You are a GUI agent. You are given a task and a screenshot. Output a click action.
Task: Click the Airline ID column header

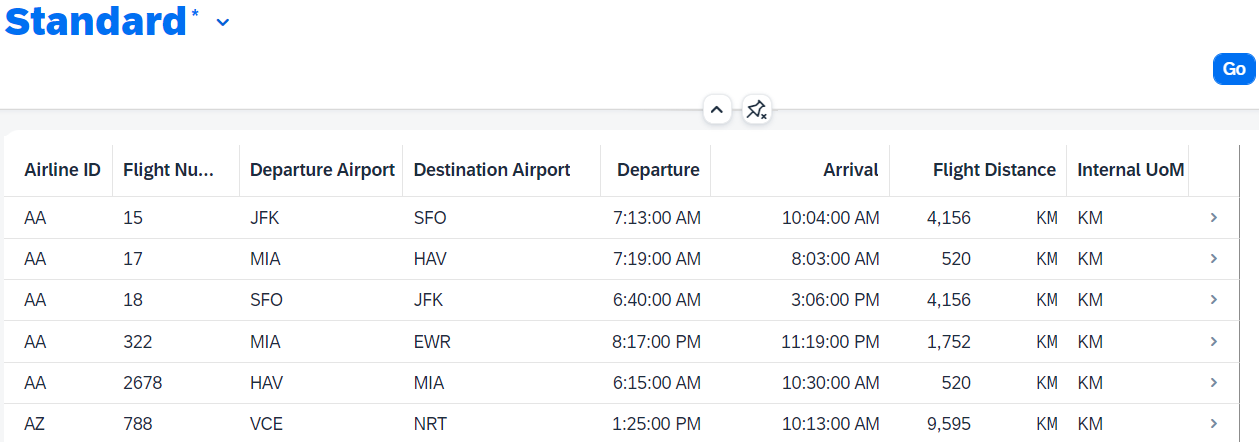point(62,170)
